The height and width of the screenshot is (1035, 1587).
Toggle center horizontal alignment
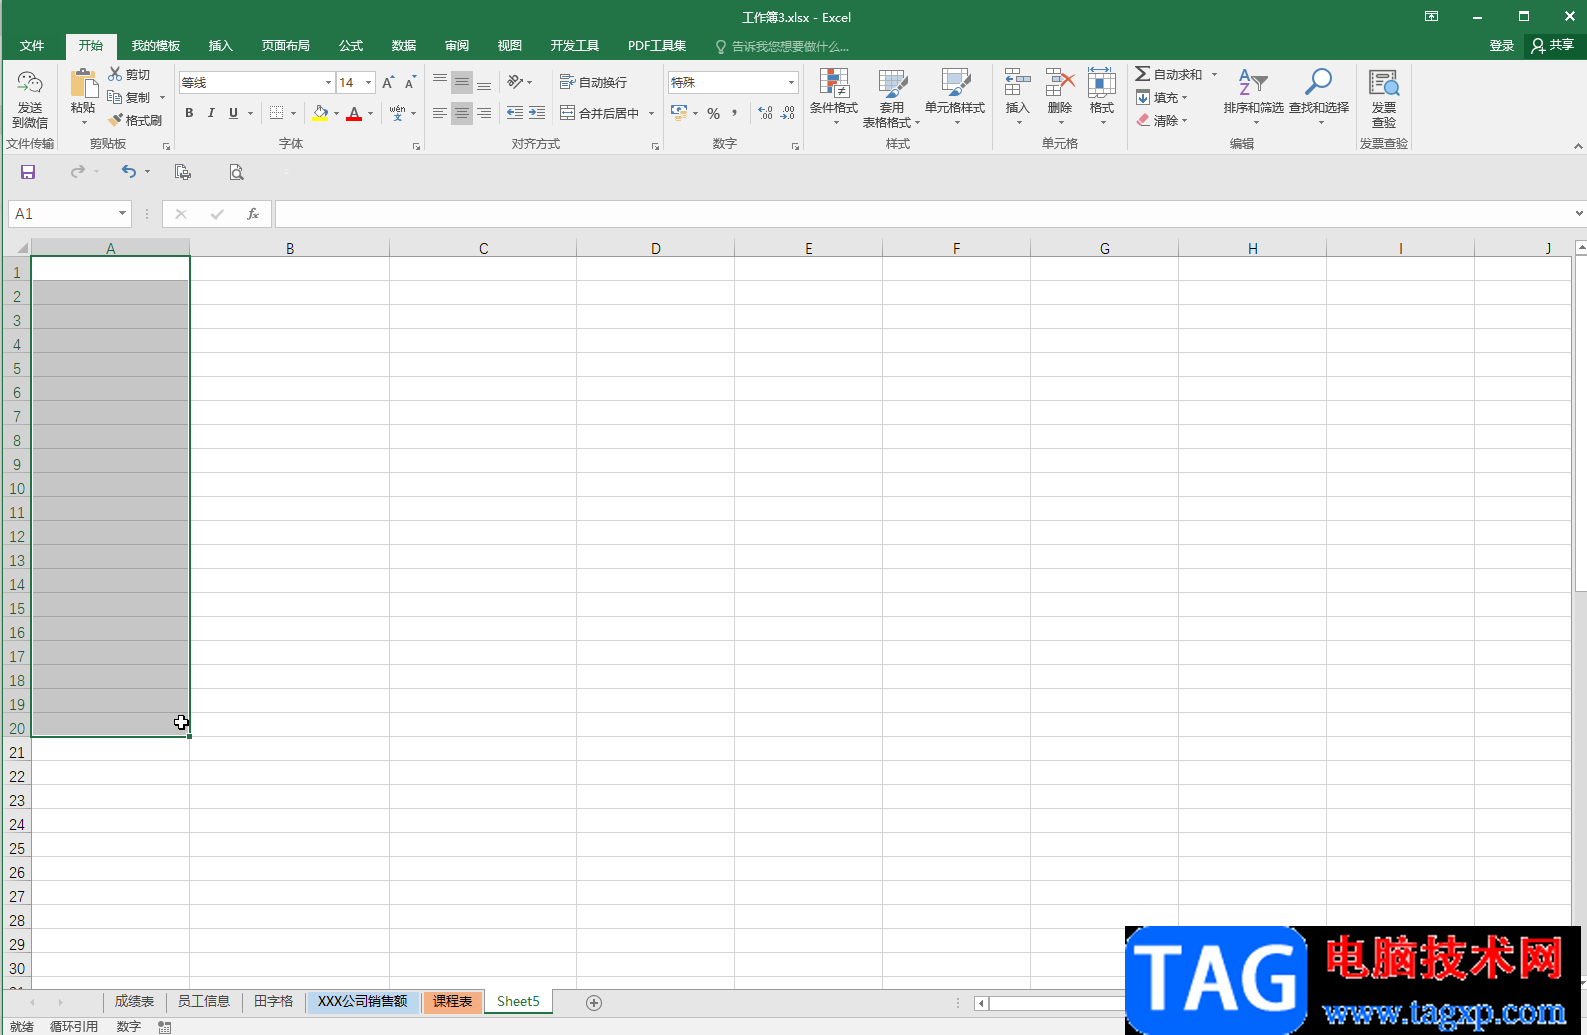tap(461, 113)
